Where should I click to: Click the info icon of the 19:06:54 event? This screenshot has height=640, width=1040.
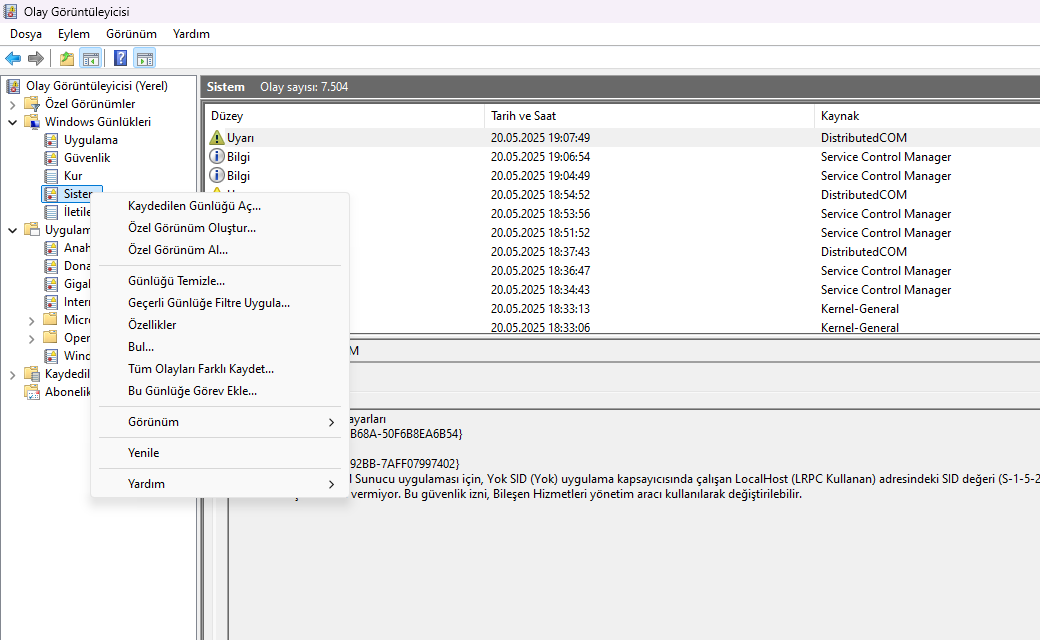217,157
